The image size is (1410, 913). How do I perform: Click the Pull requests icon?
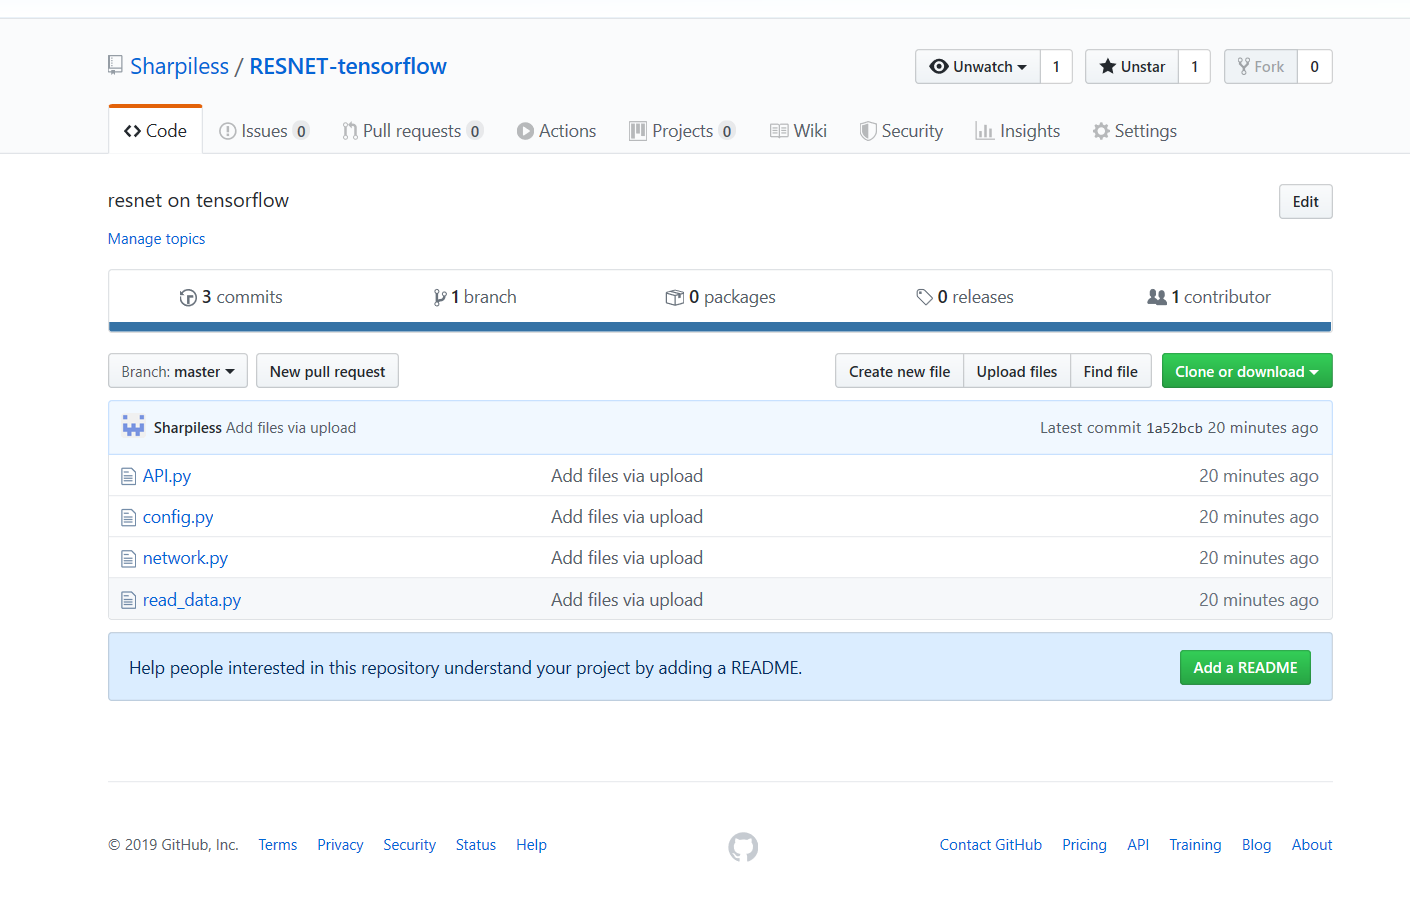(349, 131)
